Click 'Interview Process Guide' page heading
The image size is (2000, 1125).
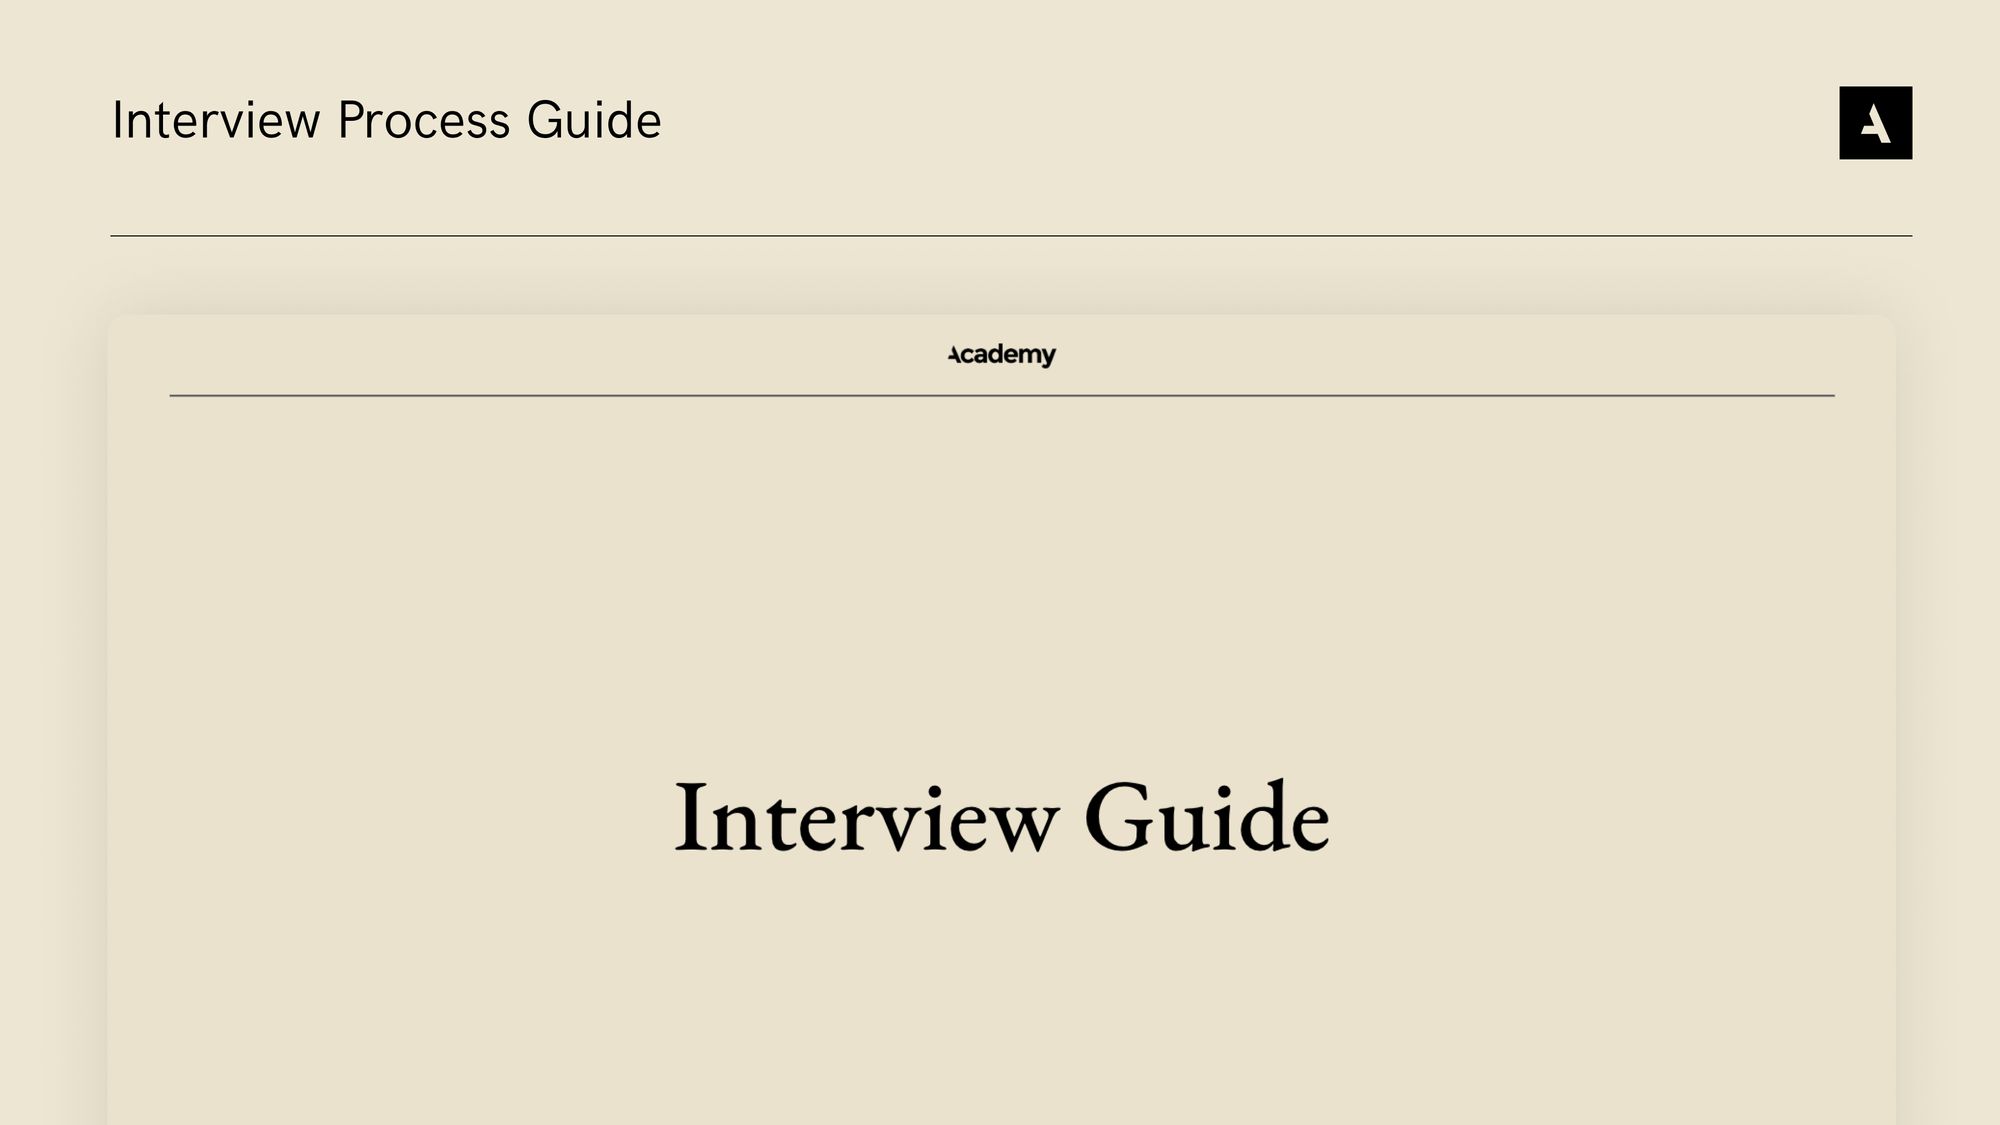pos(386,122)
